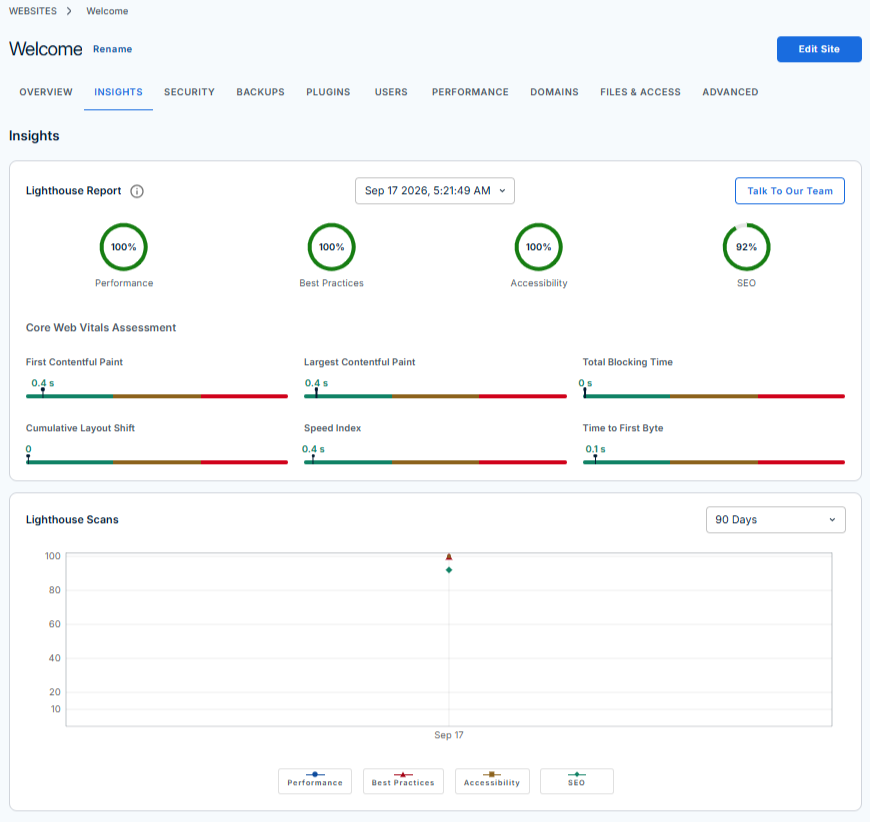Select the Insights tab
Viewport: 870px width, 822px height.
pos(118,92)
